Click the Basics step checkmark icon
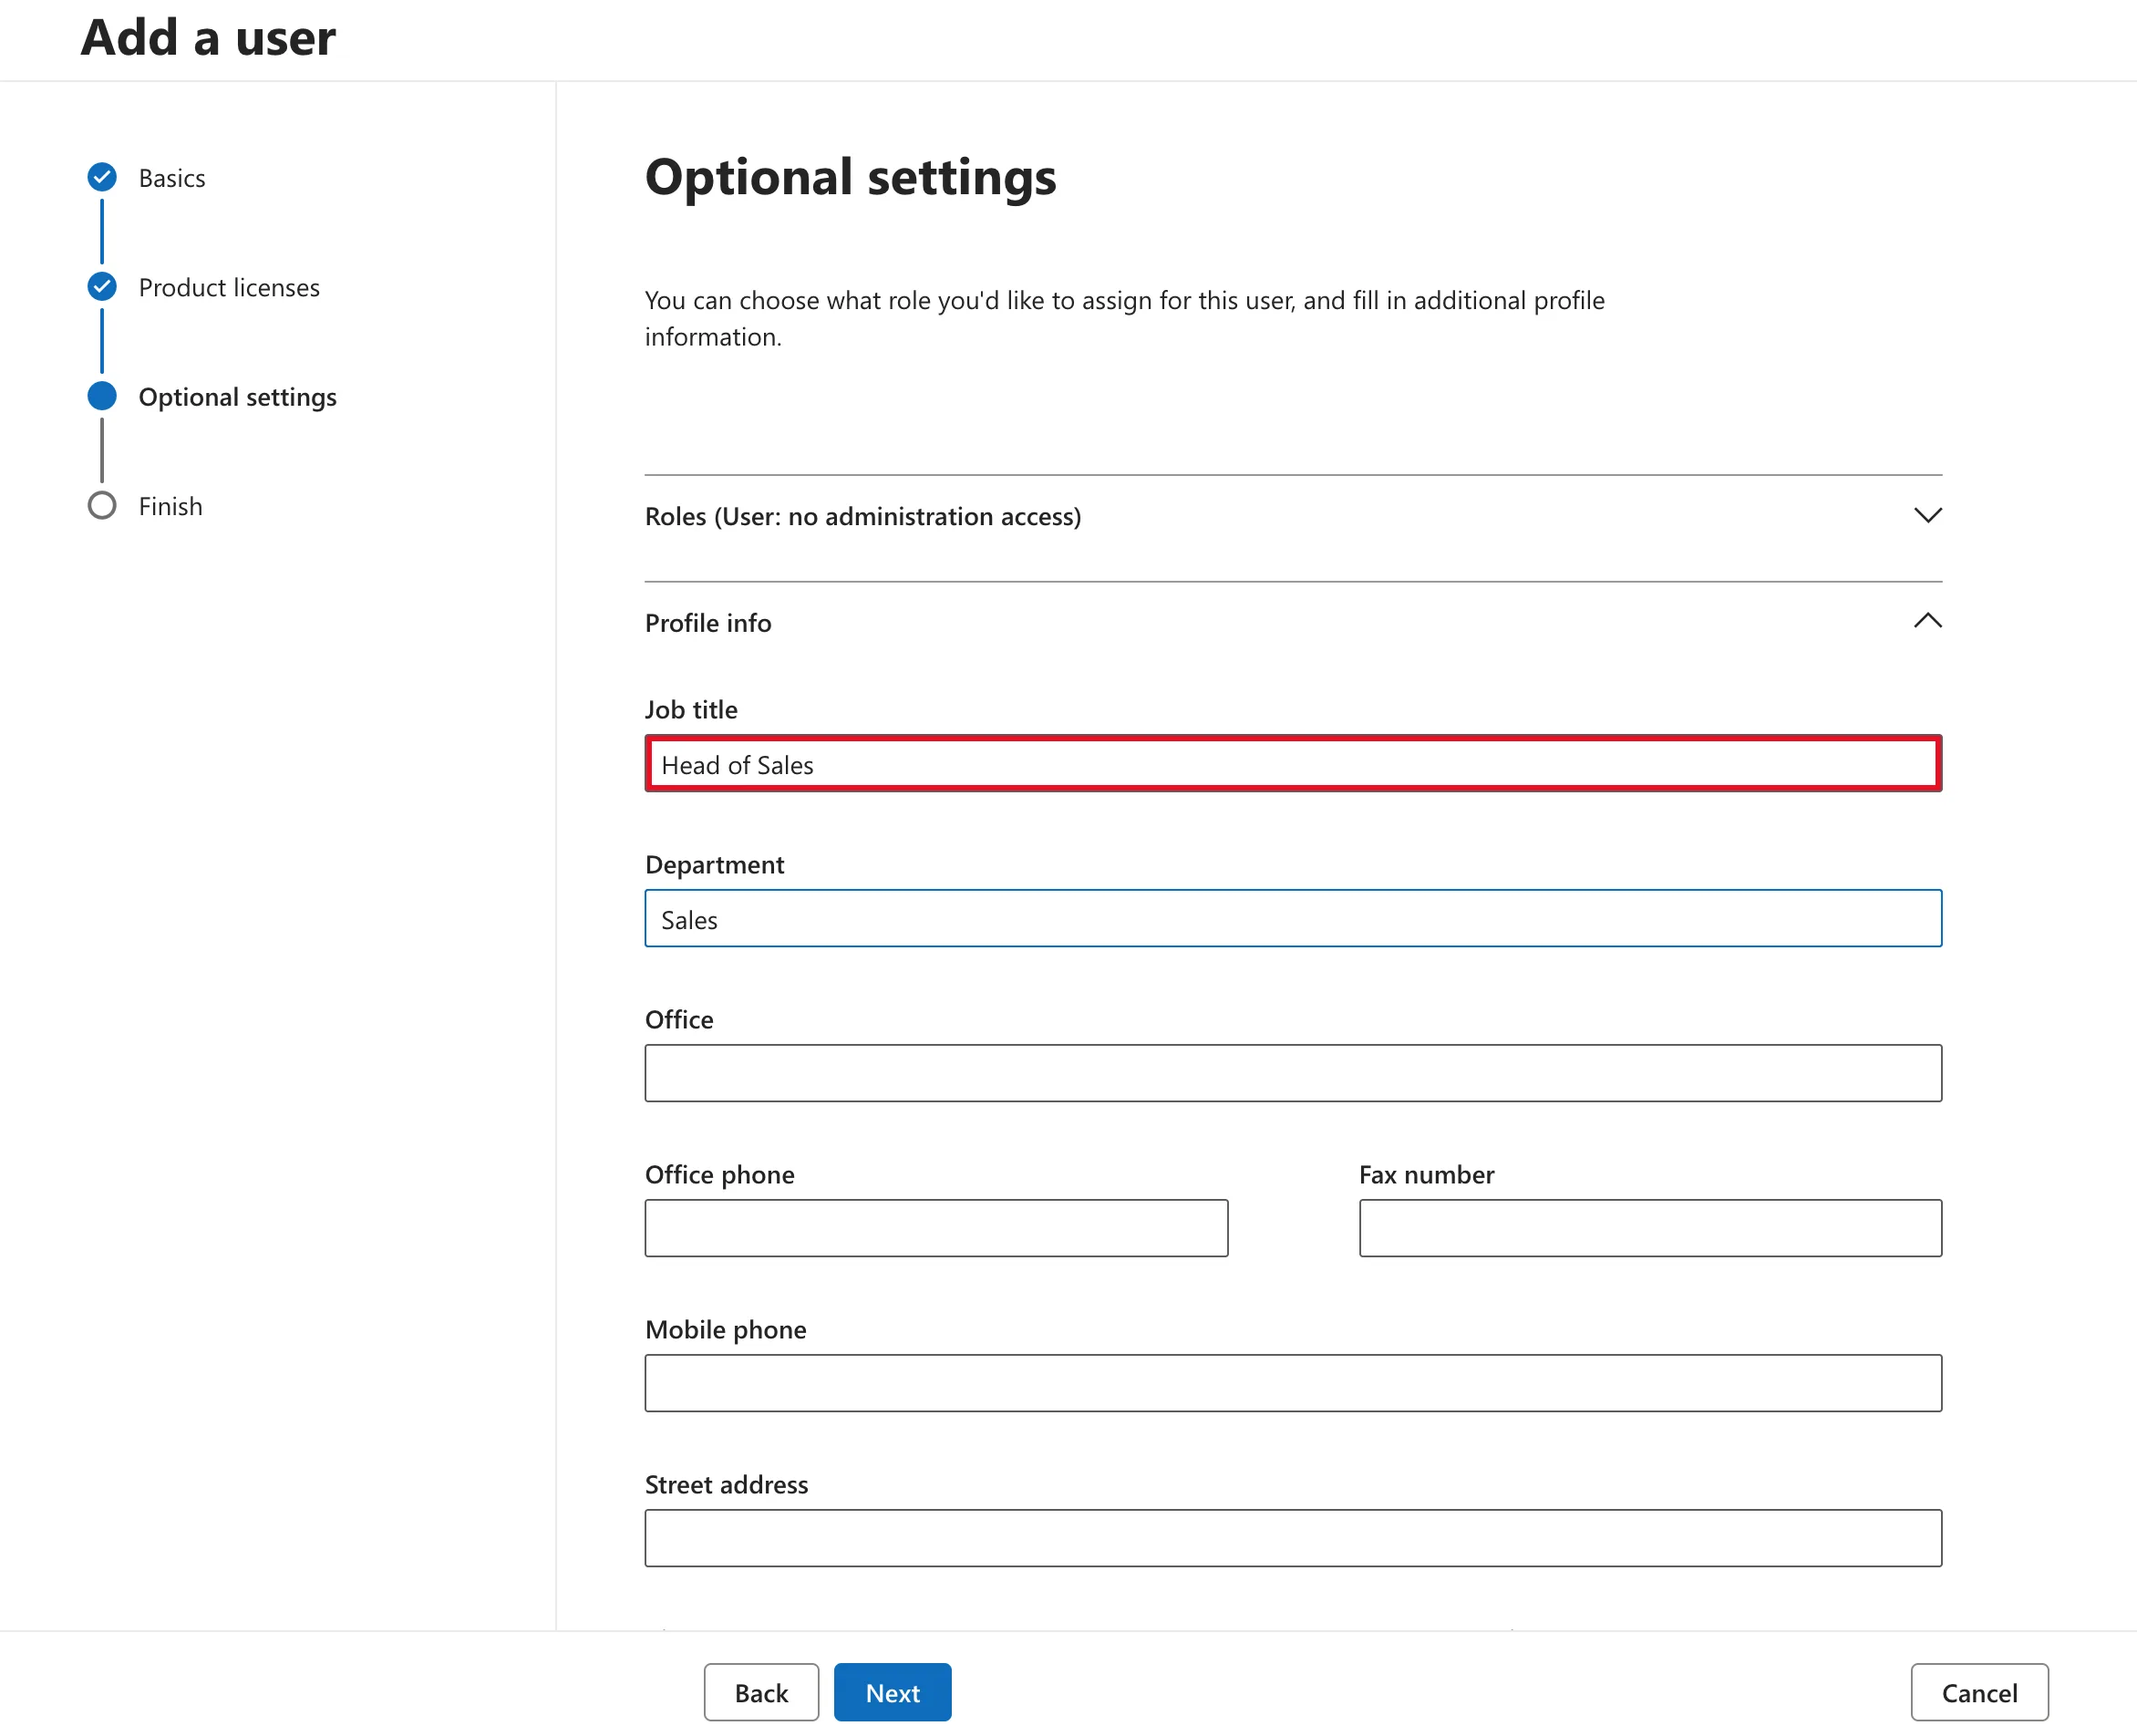Image resolution: width=2137 pixels, height=1736 pixels. pyautogui.click(x=102, y=177)
